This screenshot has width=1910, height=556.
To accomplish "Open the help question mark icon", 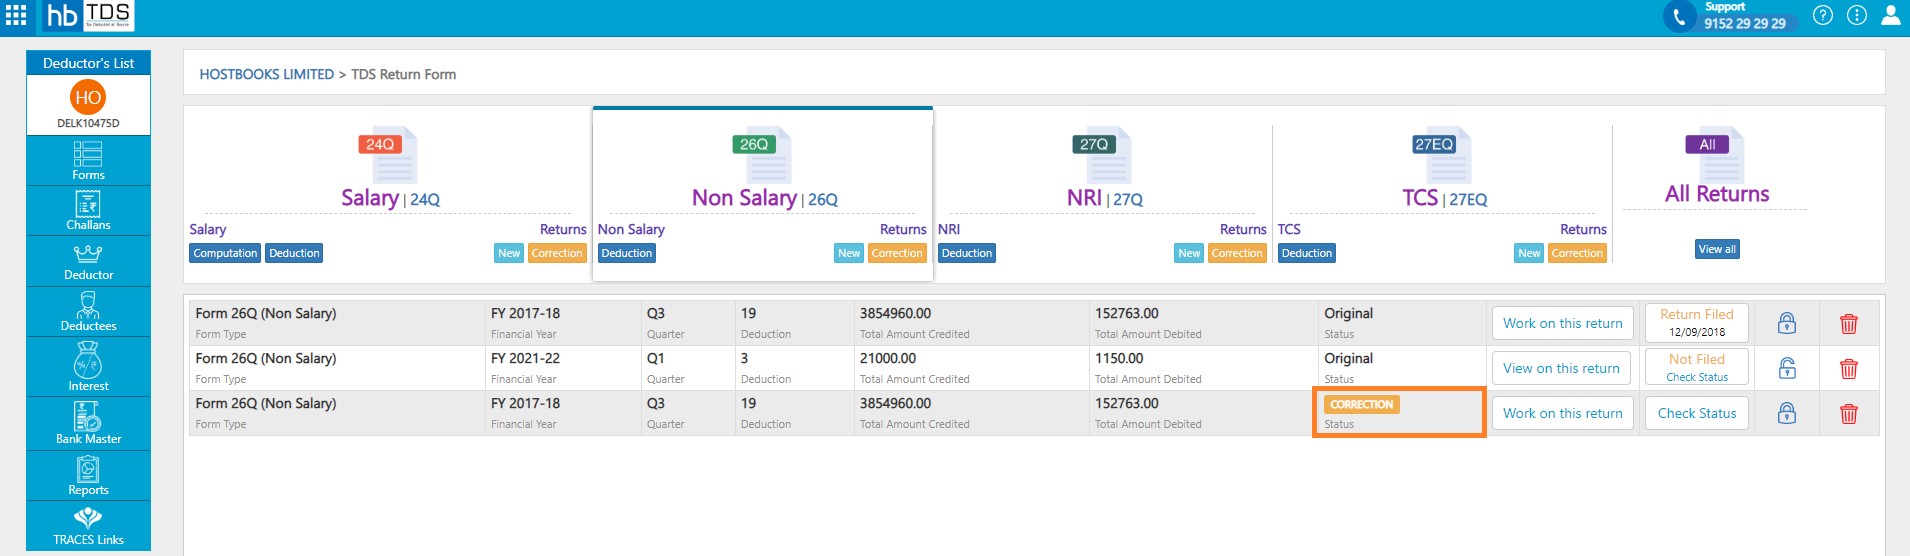I will pyautogui.click(x=1823, y=15).
